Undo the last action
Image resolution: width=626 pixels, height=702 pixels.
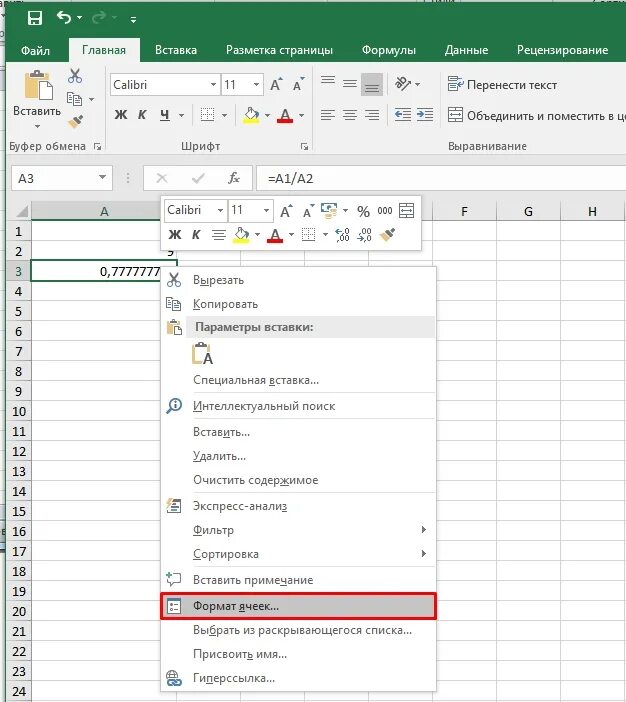coord(64,17)
